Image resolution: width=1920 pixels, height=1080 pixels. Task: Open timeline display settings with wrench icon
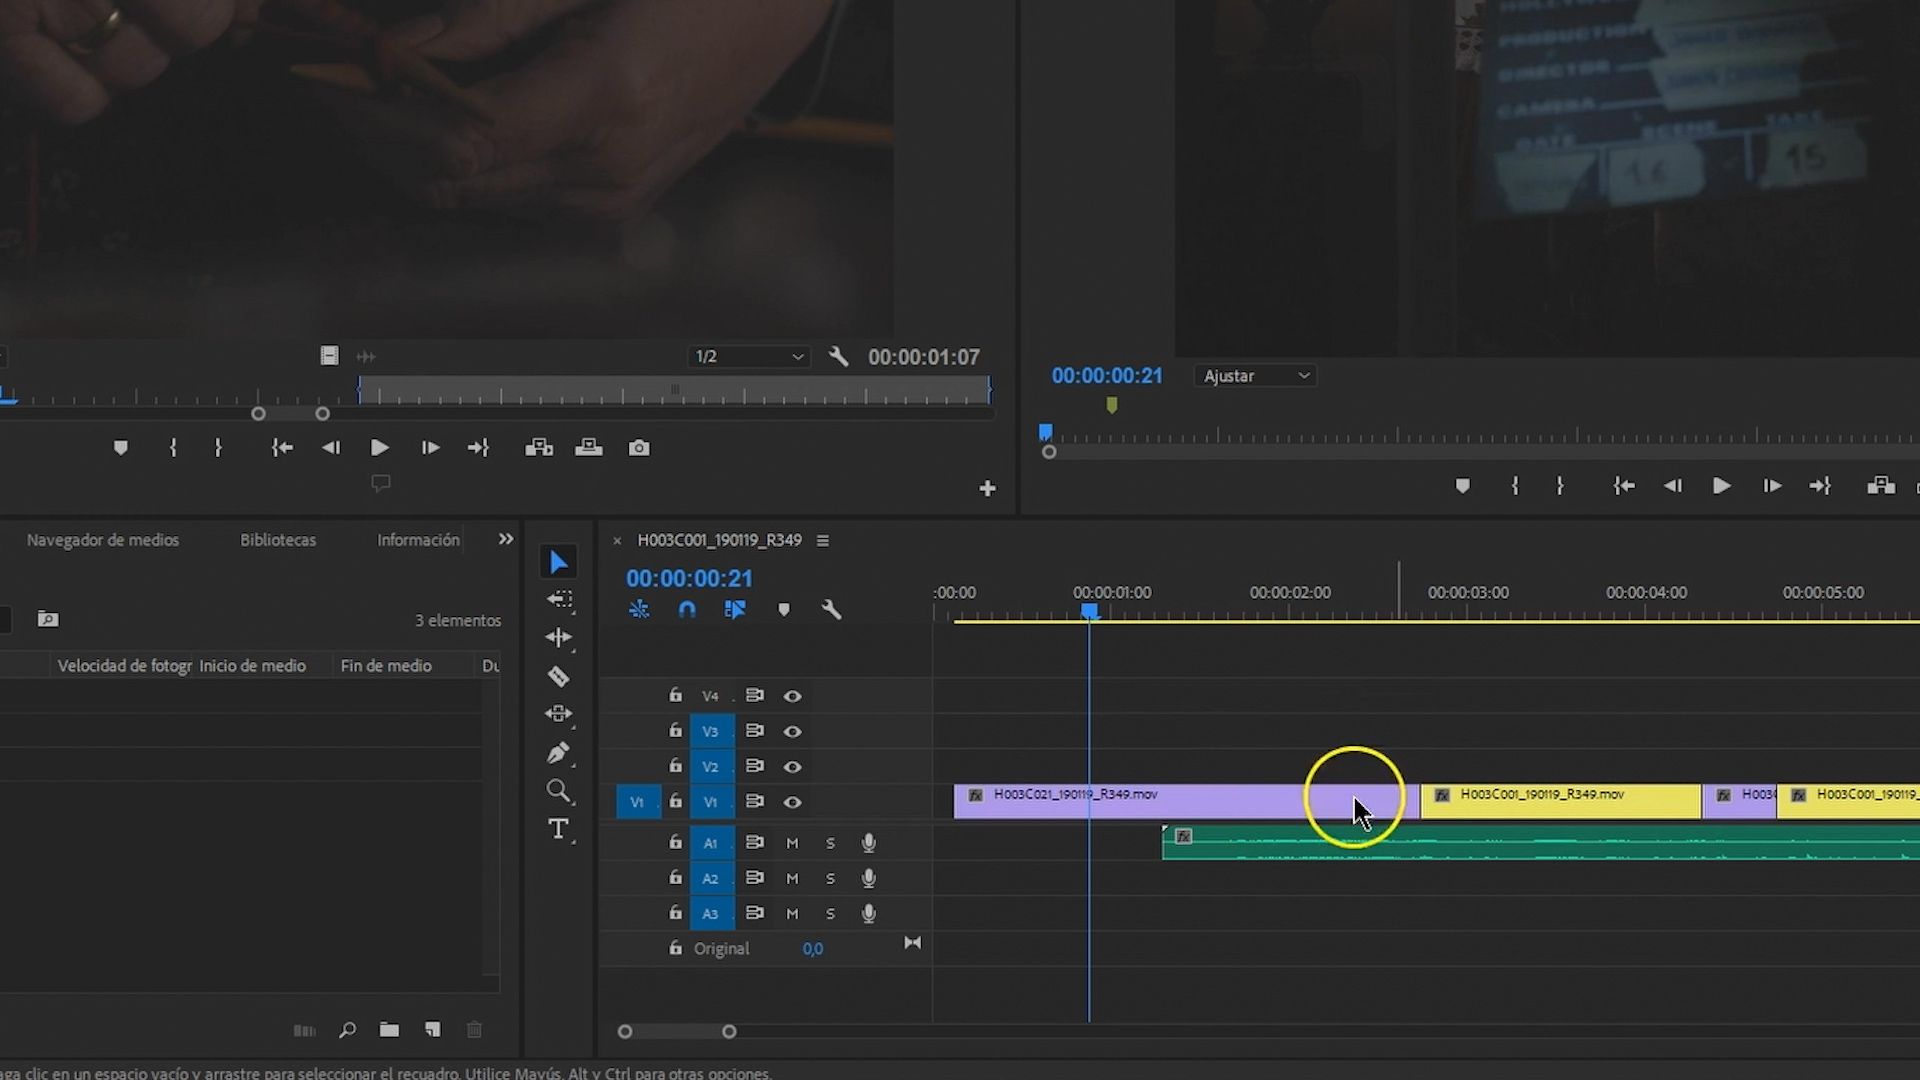[x=833, y=609]
